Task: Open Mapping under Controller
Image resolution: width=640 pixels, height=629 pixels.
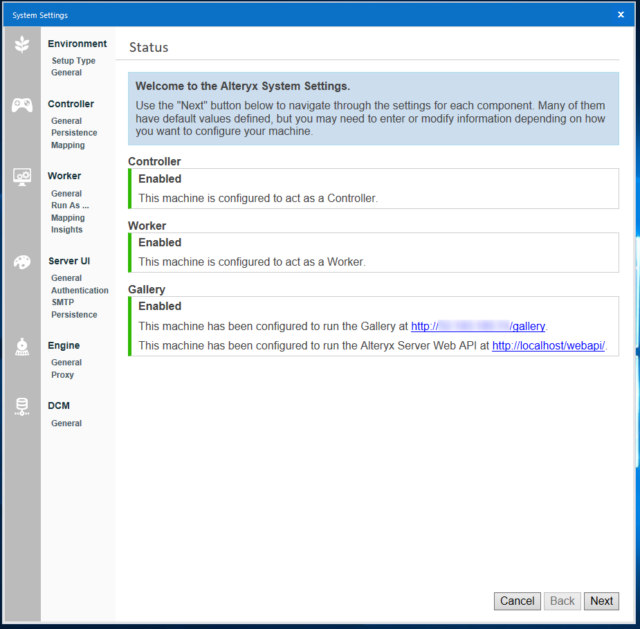Action: 68,145
